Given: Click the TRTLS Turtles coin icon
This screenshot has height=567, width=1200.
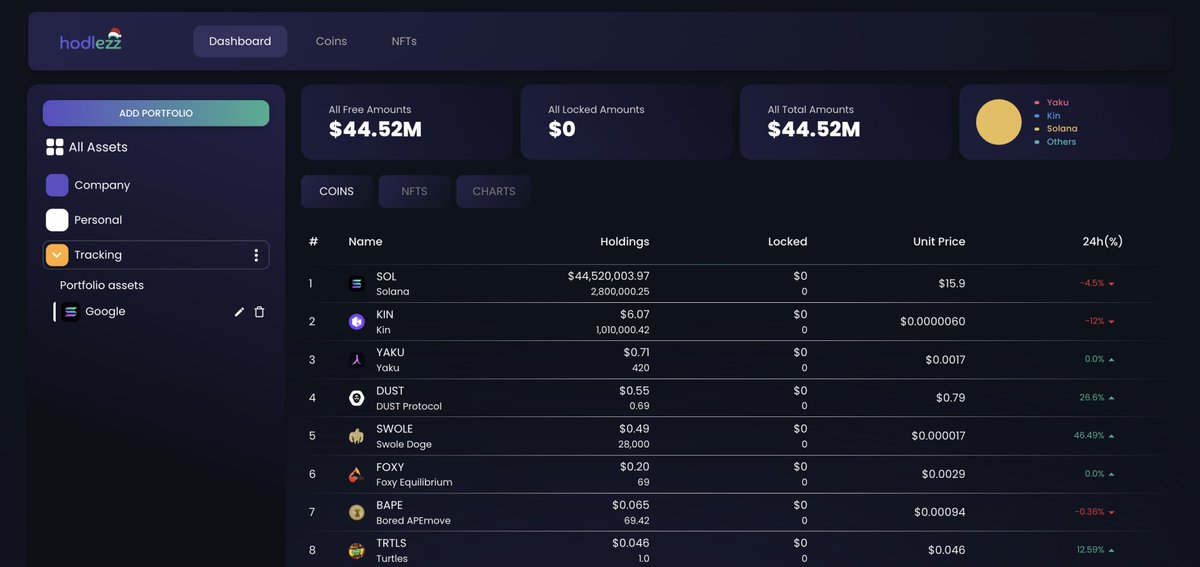Looking at the screenshot, I should (x=356, y=550).
